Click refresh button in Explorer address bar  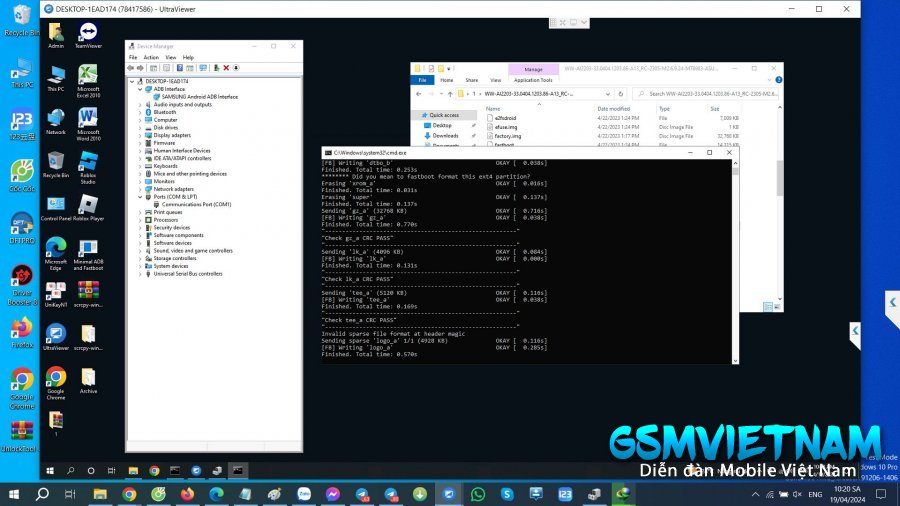[x=620, y=94]
